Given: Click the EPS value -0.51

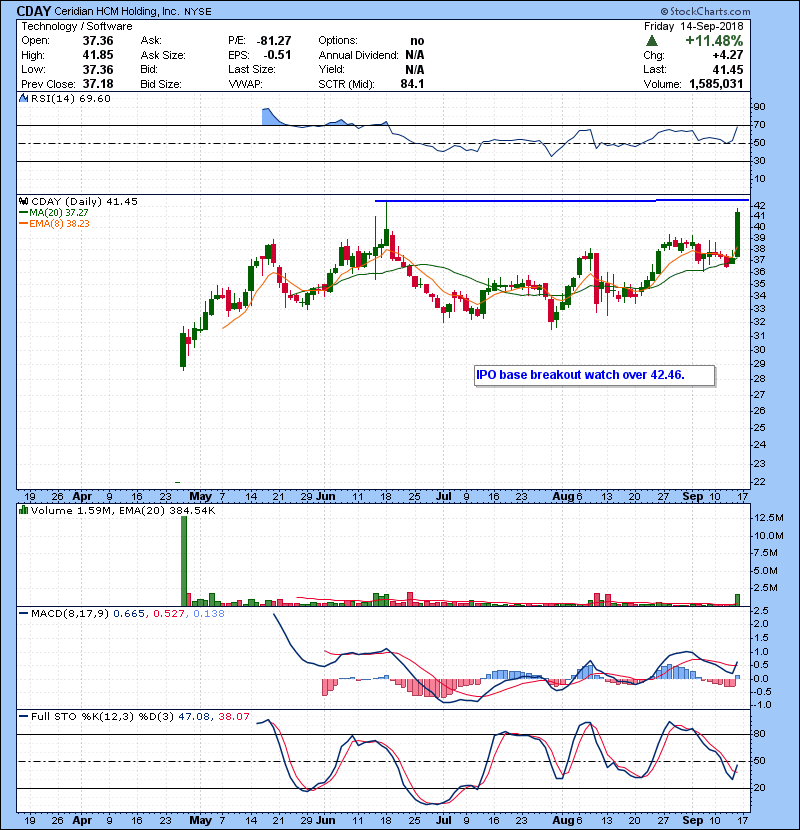Looking at the screenshot, I should coord(277,55).
